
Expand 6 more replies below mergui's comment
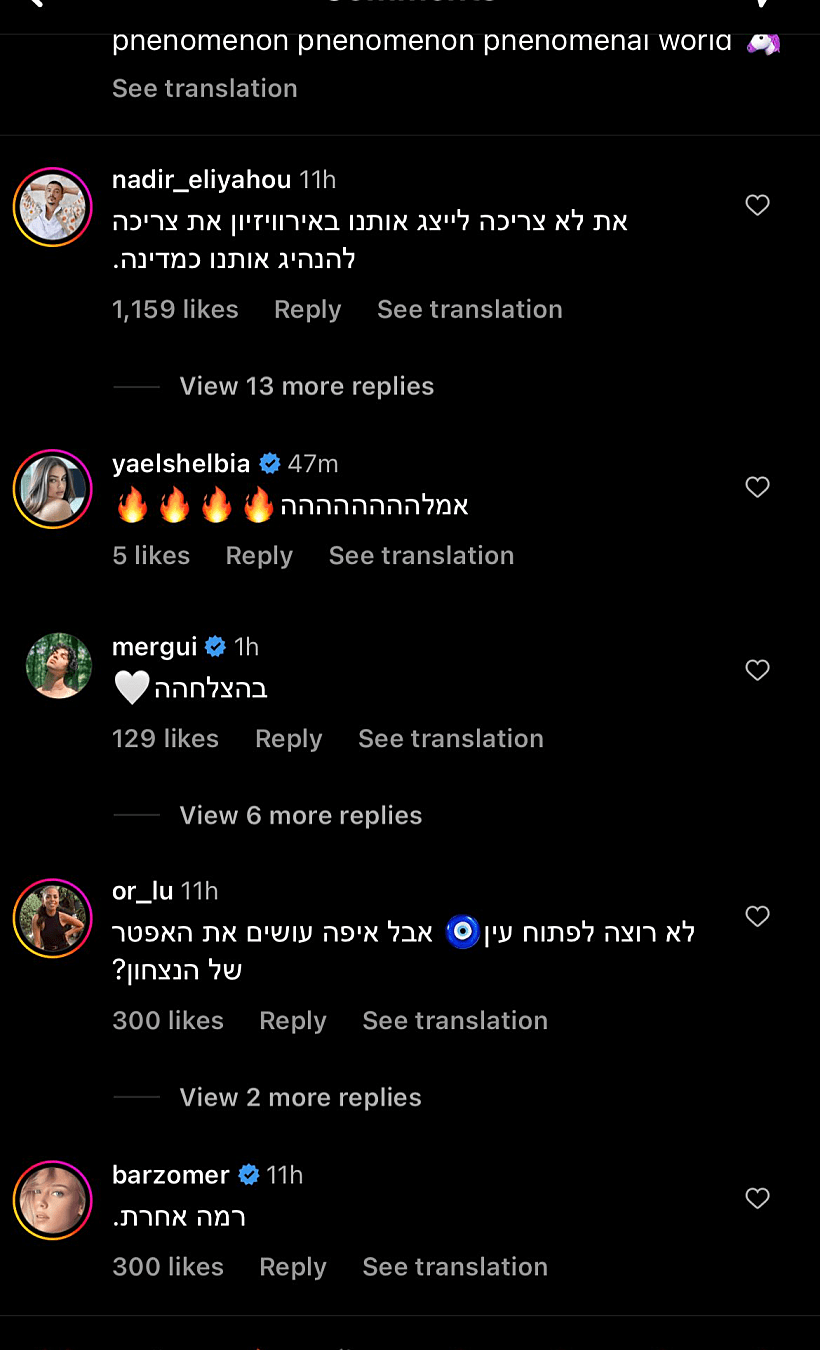click(300, 815)
